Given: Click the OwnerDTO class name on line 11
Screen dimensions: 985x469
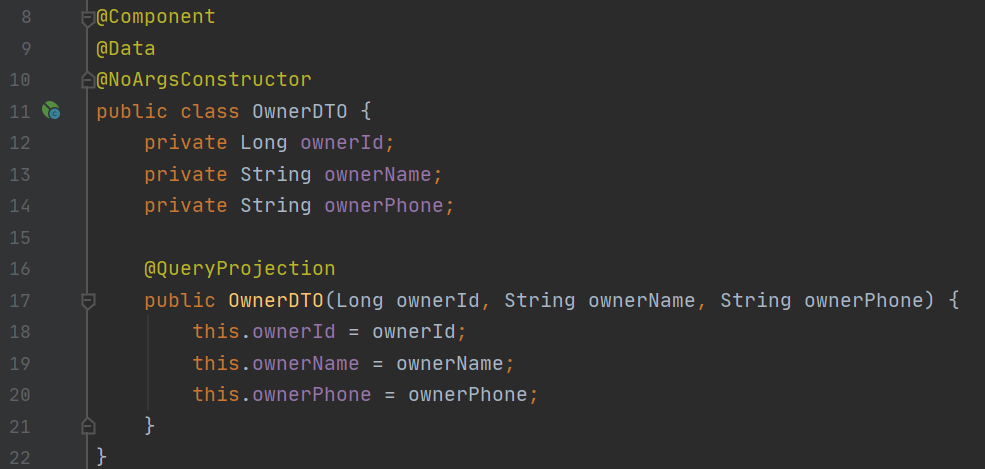Looking at the screenshot, I should (x=300, y=112).
